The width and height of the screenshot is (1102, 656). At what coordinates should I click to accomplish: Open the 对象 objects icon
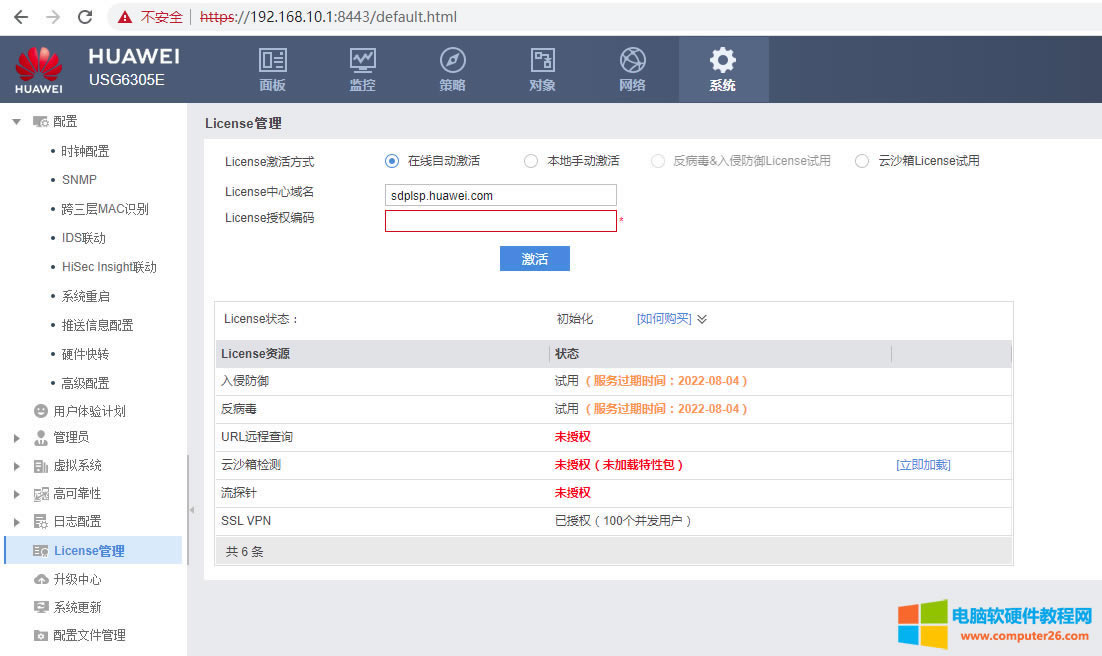click(x=542, y=60)
